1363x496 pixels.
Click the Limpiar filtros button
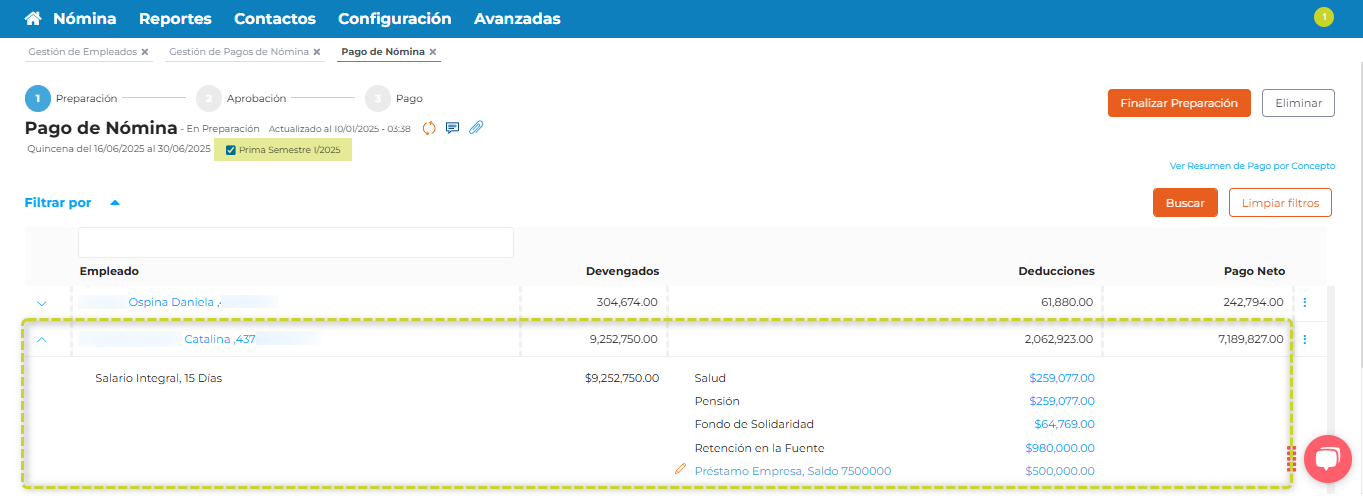pyautogui.click(x=1280, y=203)
